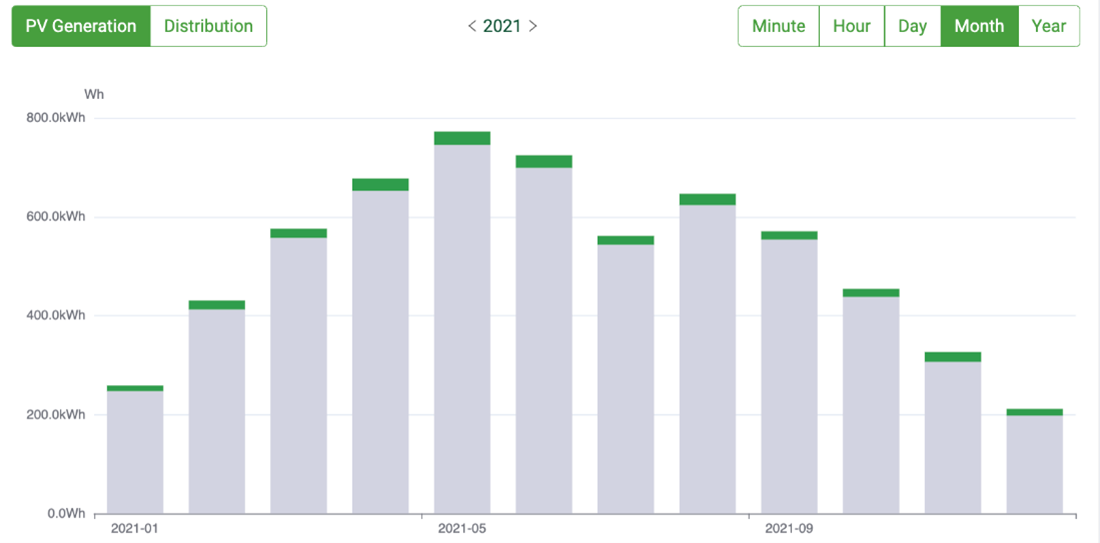
Task: Click the 2021 year label
Action: [502, 26]
